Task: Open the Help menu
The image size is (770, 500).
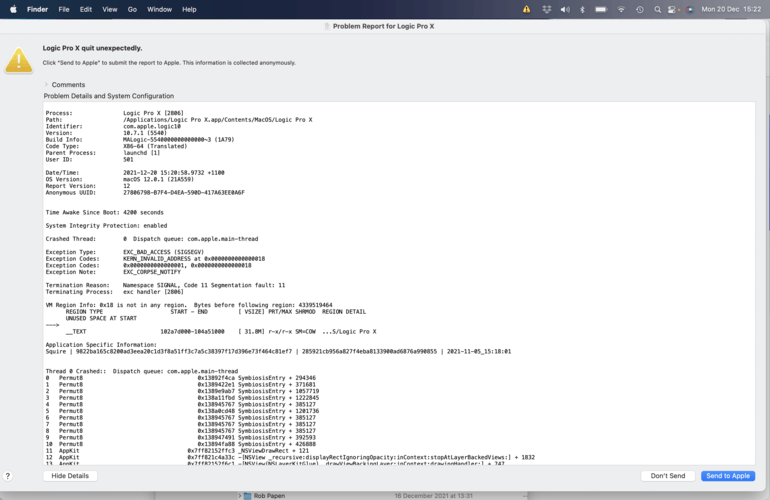Action: coord(189,9)
